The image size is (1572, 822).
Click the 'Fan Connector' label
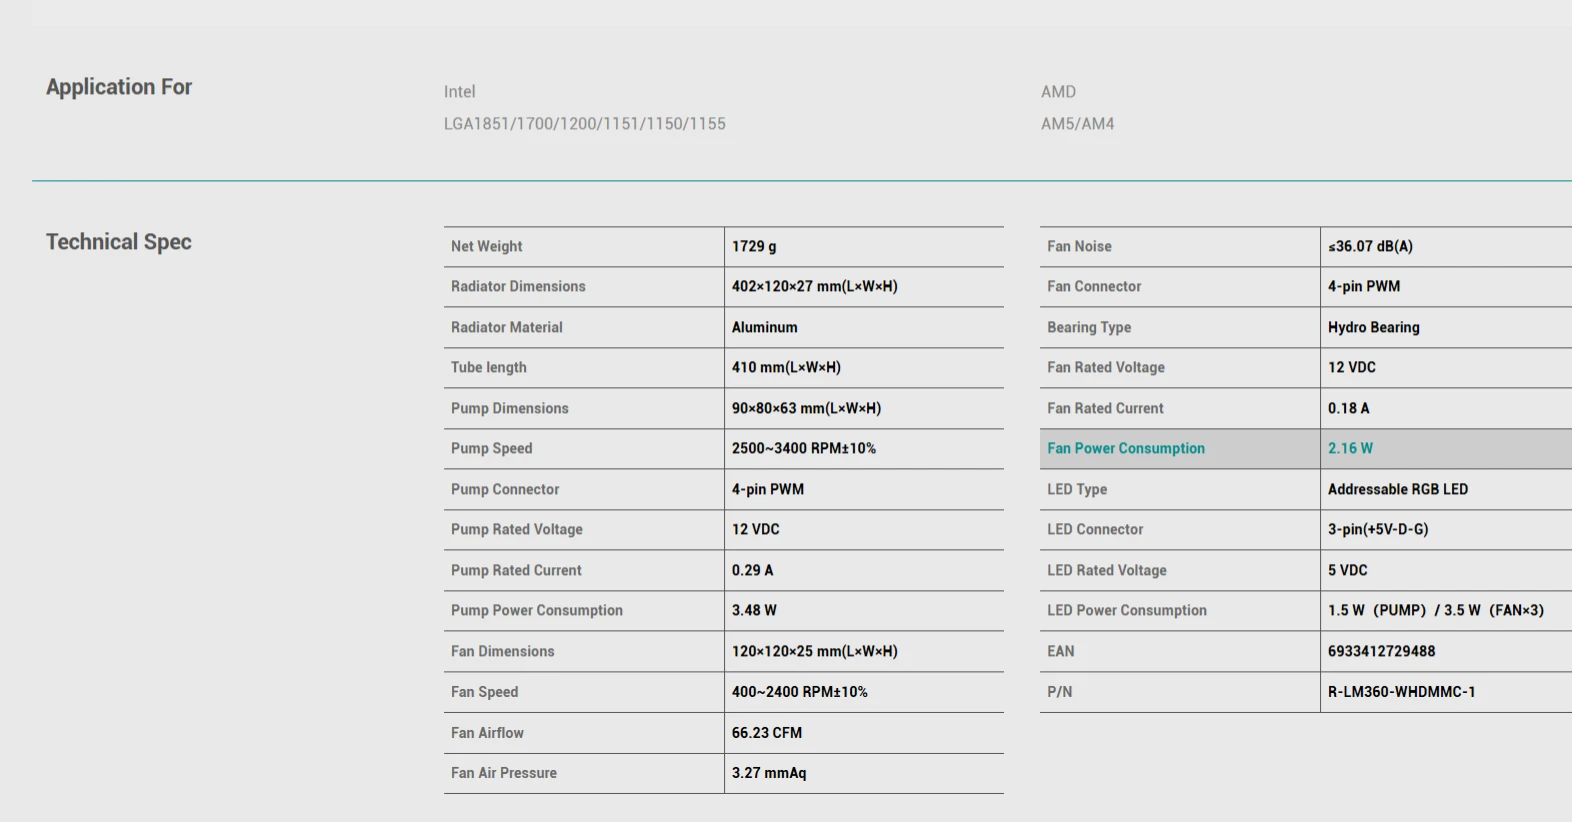[1094, 286]
